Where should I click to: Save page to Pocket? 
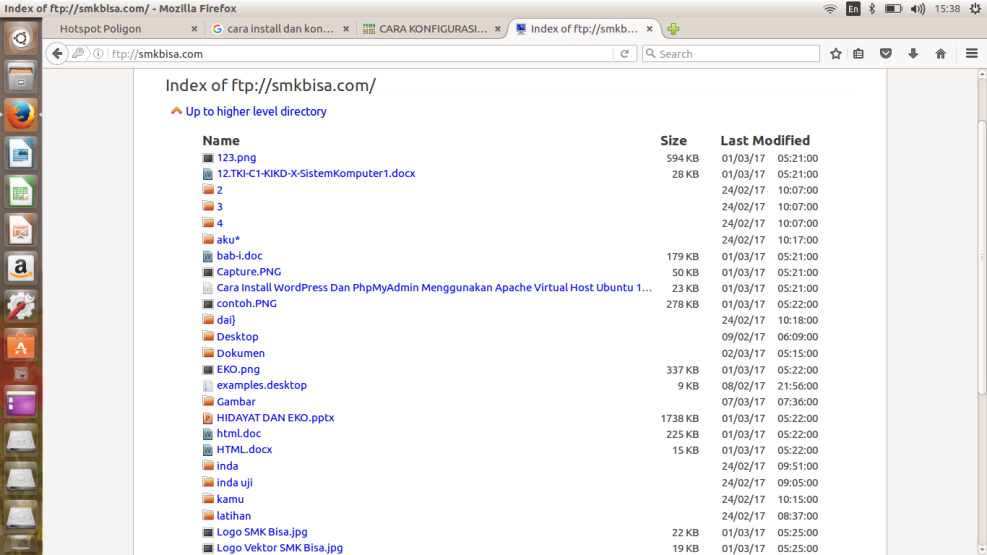[x=886, y=53]
